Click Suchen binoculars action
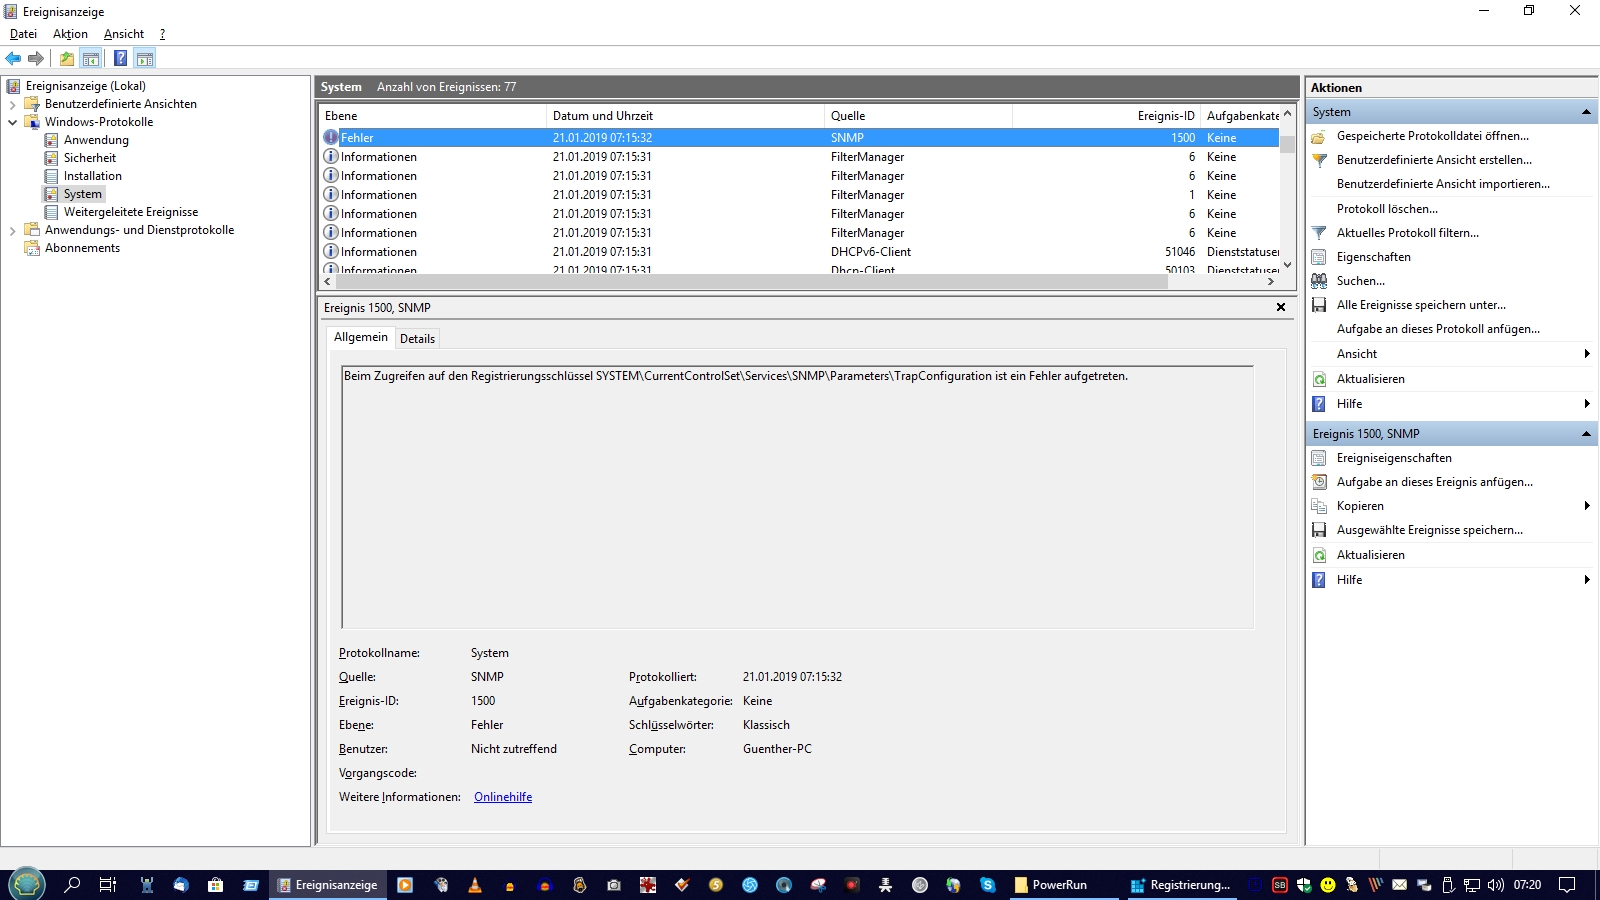 1360,281
